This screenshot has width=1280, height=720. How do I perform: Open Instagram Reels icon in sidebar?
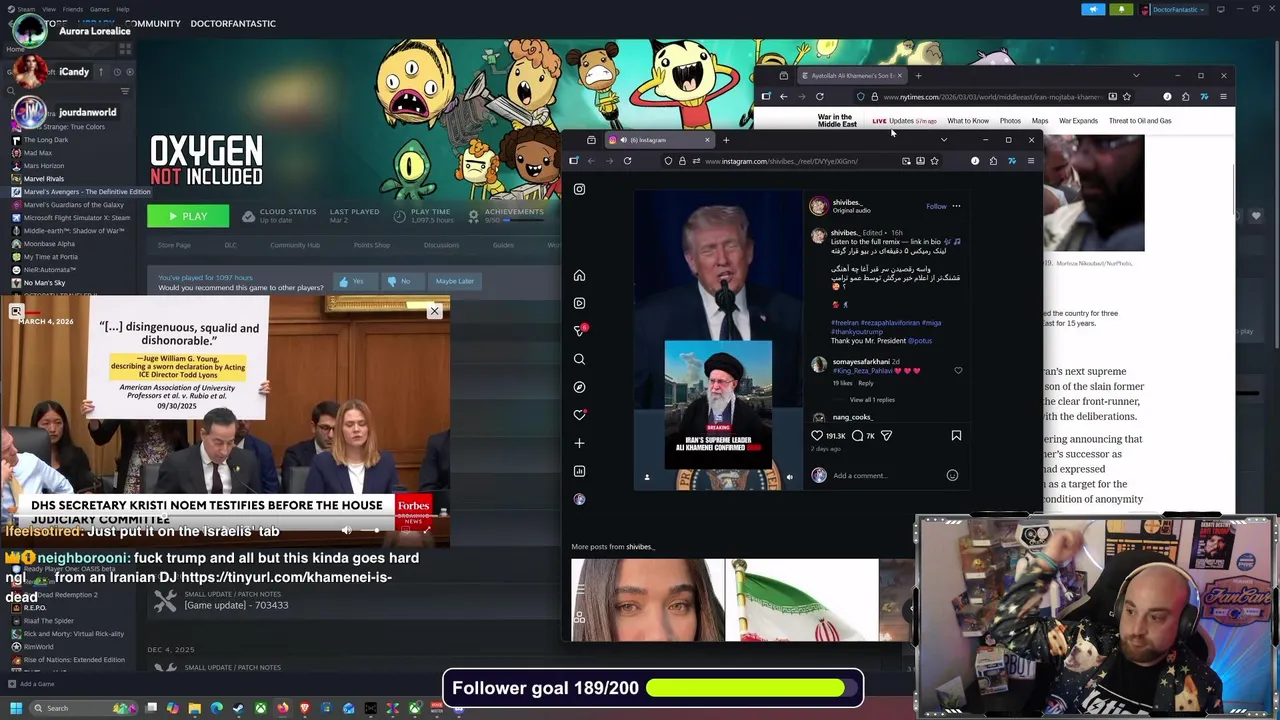tap(579, 303)
